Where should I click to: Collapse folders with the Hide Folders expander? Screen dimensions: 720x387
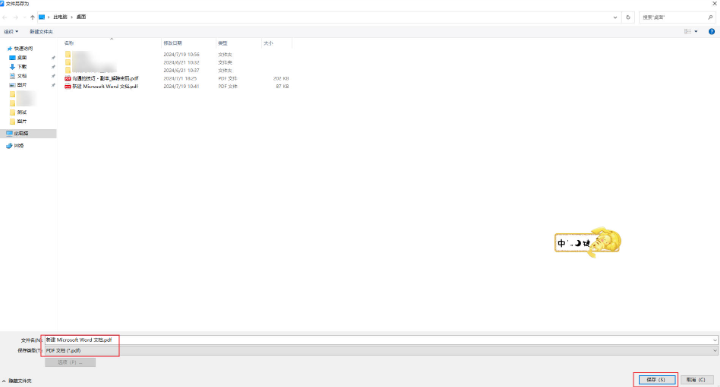tap(17, 381)
